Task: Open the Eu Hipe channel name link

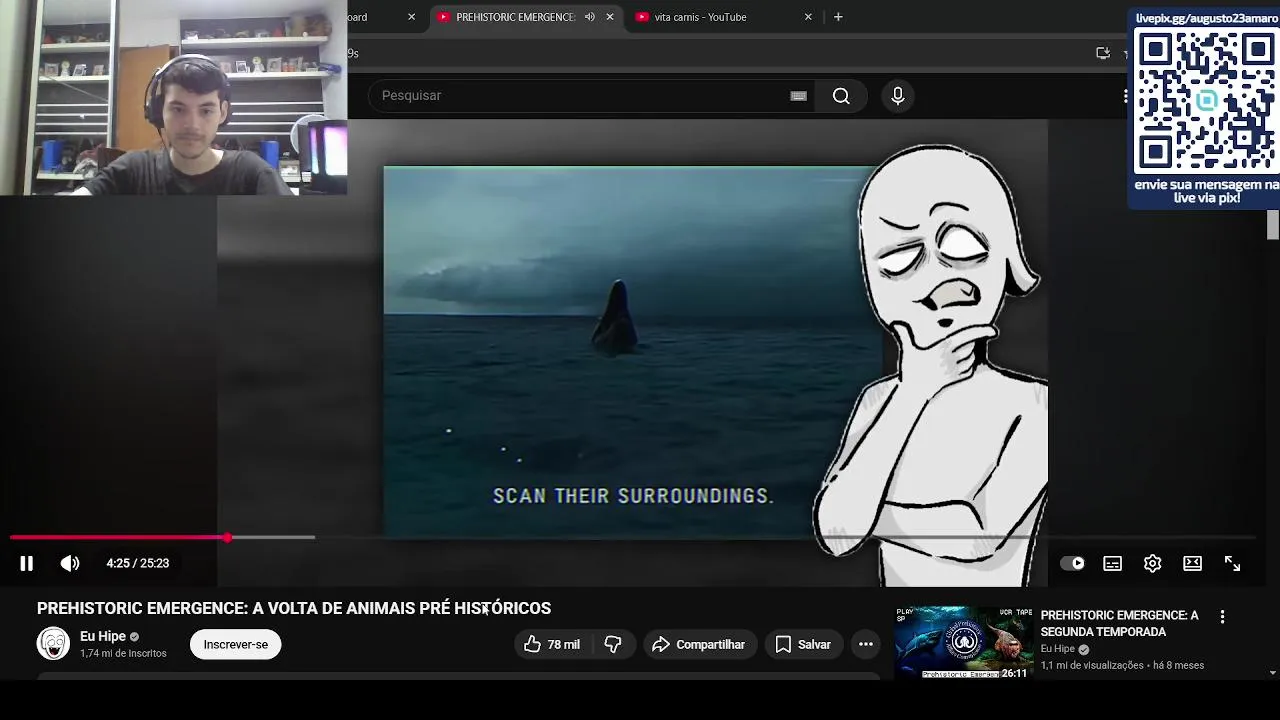Action: point(103,637)
